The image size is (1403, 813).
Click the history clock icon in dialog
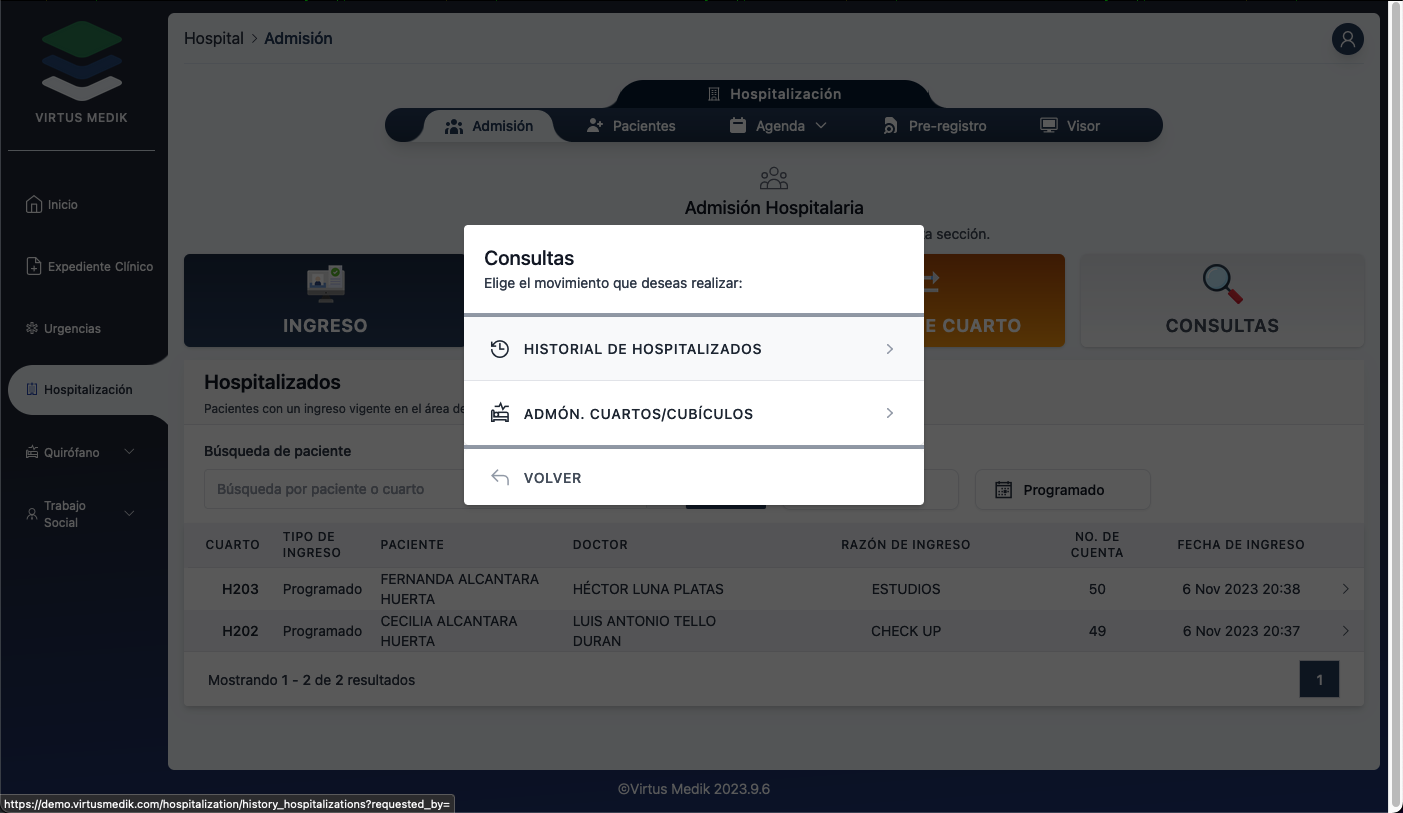tap(500, 349)
